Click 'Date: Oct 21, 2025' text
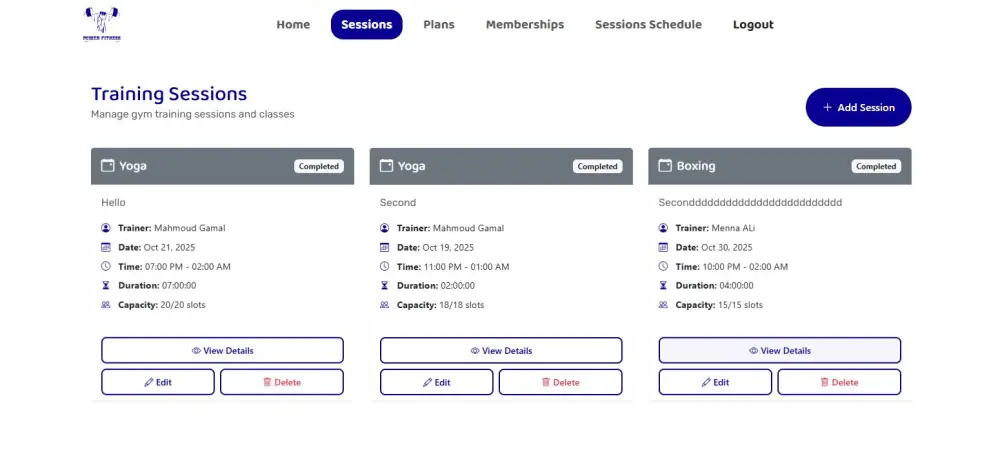 [x=157, y=247]
